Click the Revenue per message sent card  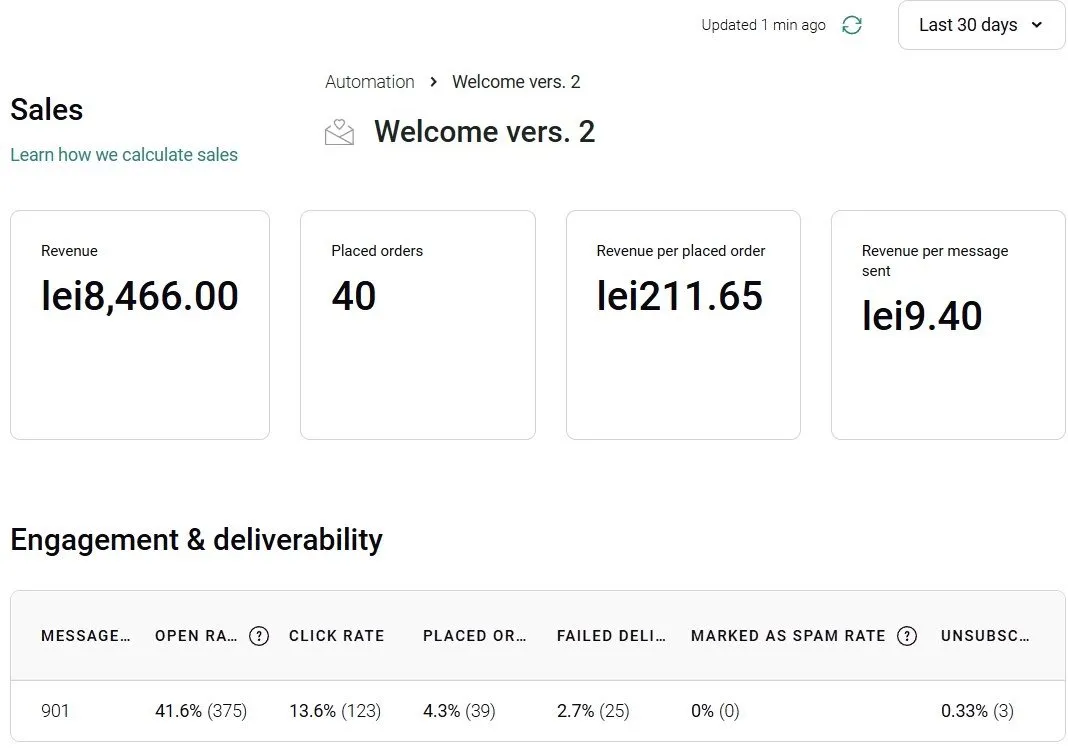948,325
